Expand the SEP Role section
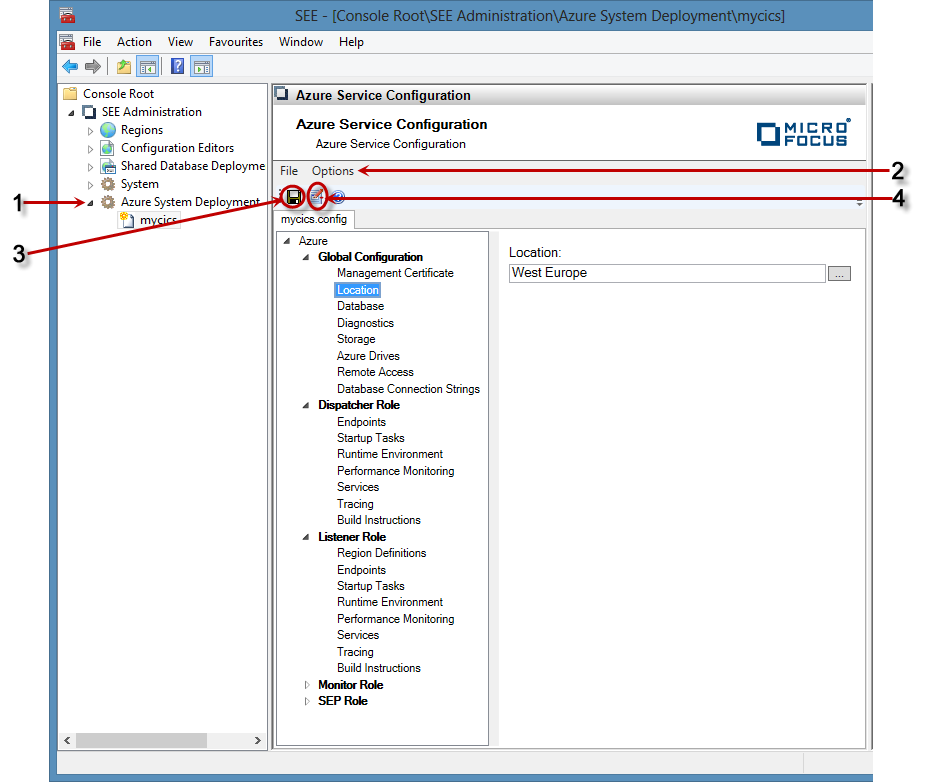The image size is (929, 782). pos(307,702)
